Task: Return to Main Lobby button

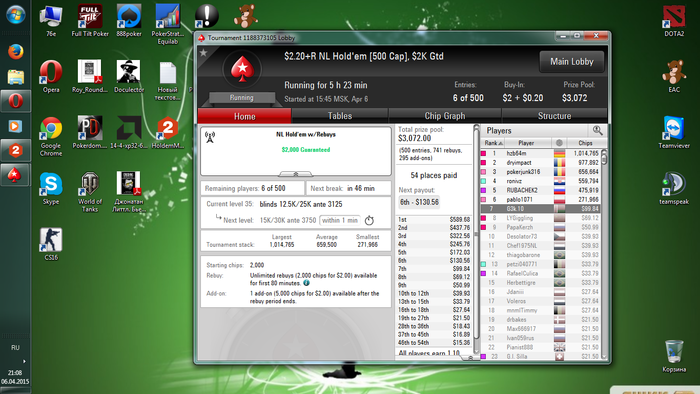Action: click(x=571, y=62)
